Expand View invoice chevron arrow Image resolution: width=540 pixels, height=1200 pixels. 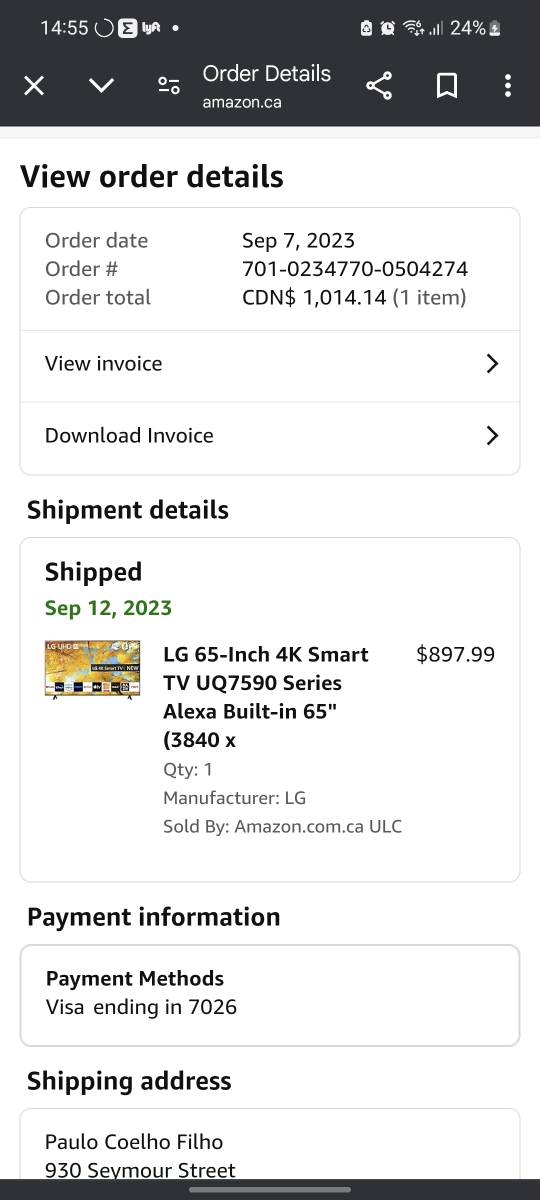(x=491, y=364)
